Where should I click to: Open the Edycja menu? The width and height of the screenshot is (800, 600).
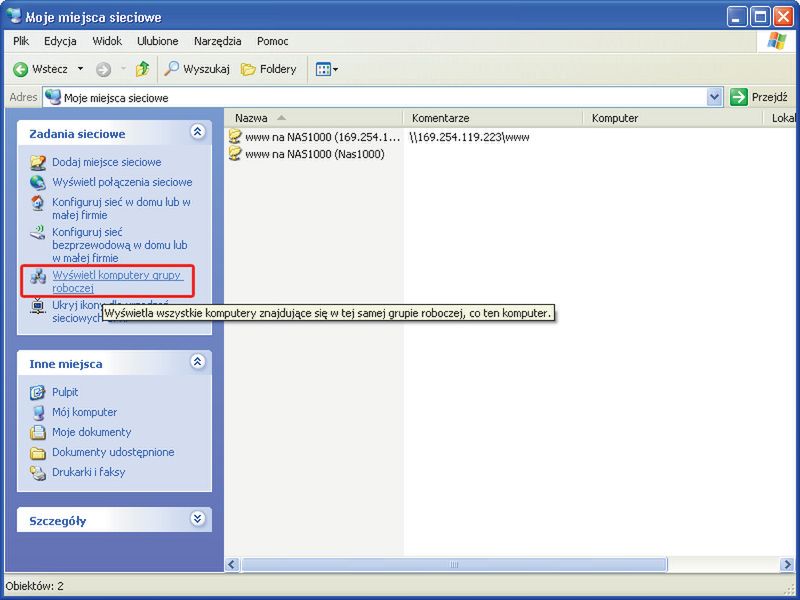(60, 41)
